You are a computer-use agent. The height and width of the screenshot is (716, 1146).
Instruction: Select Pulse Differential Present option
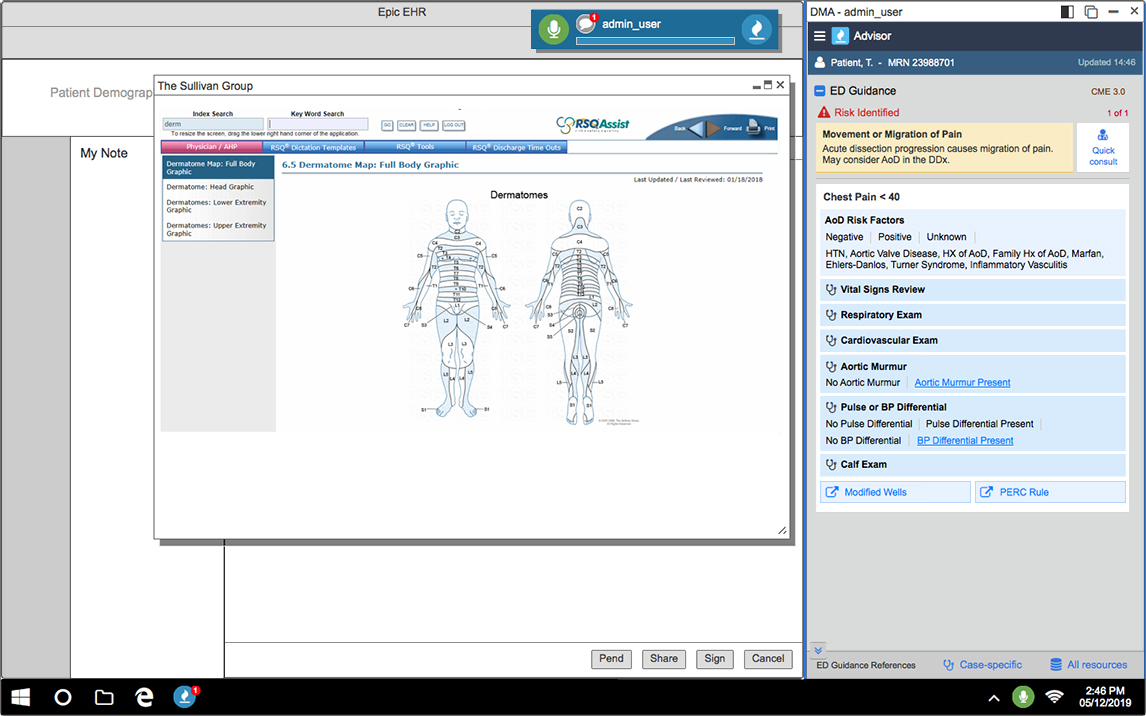tap(979, 424)
